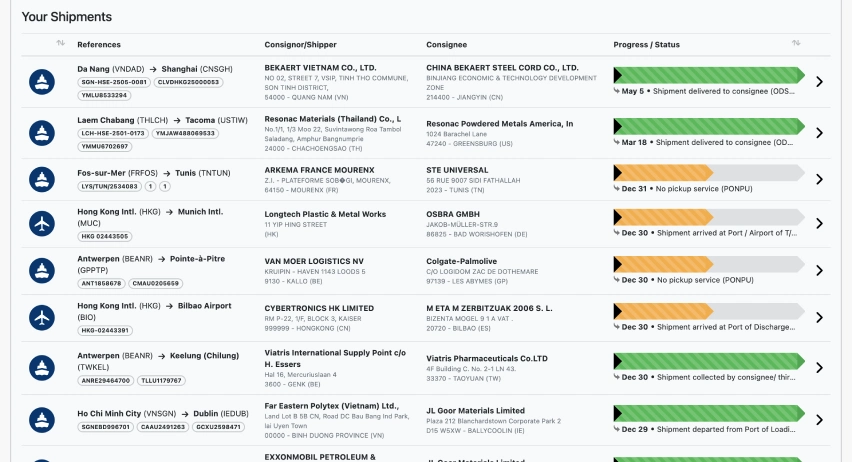Click reference tag LCH-HSE-2501-0173
852x462 pixels.
[113, 133]
